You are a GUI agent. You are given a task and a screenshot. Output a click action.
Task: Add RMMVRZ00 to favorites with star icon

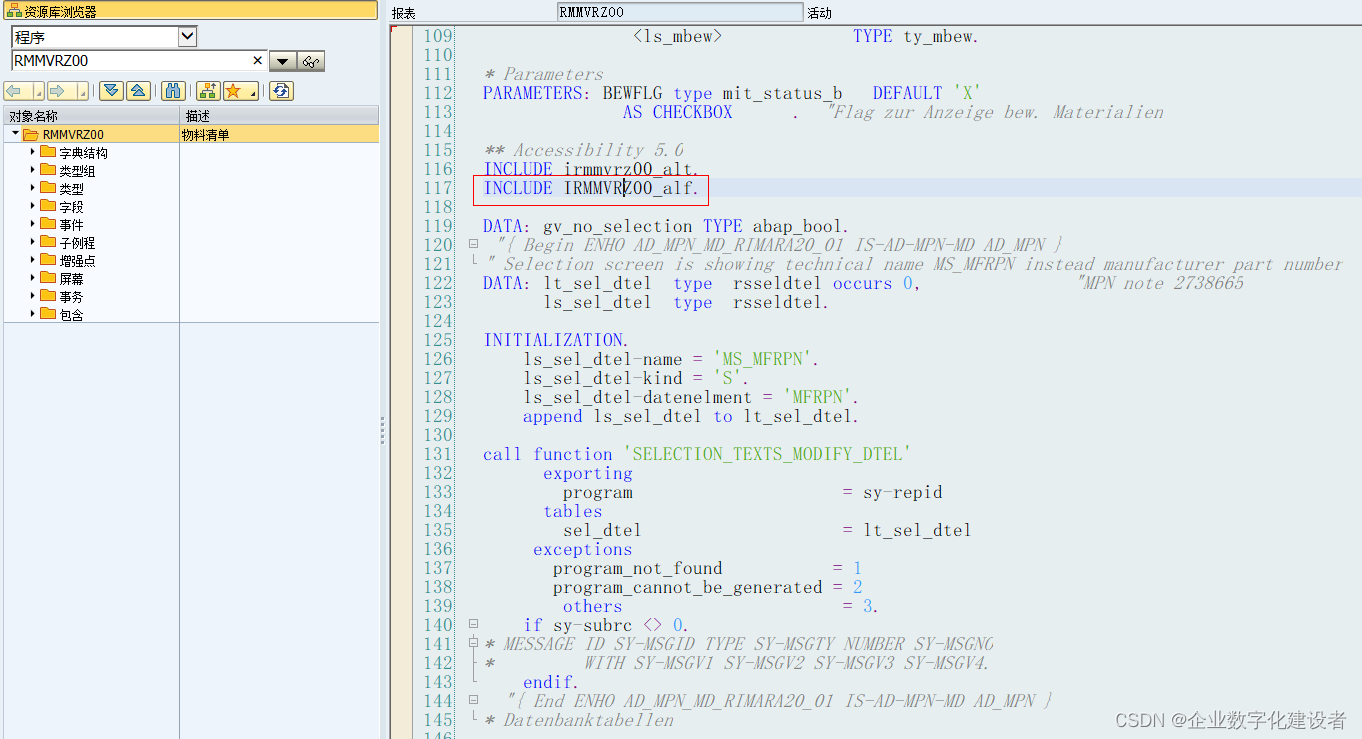(x=234, y=90)
